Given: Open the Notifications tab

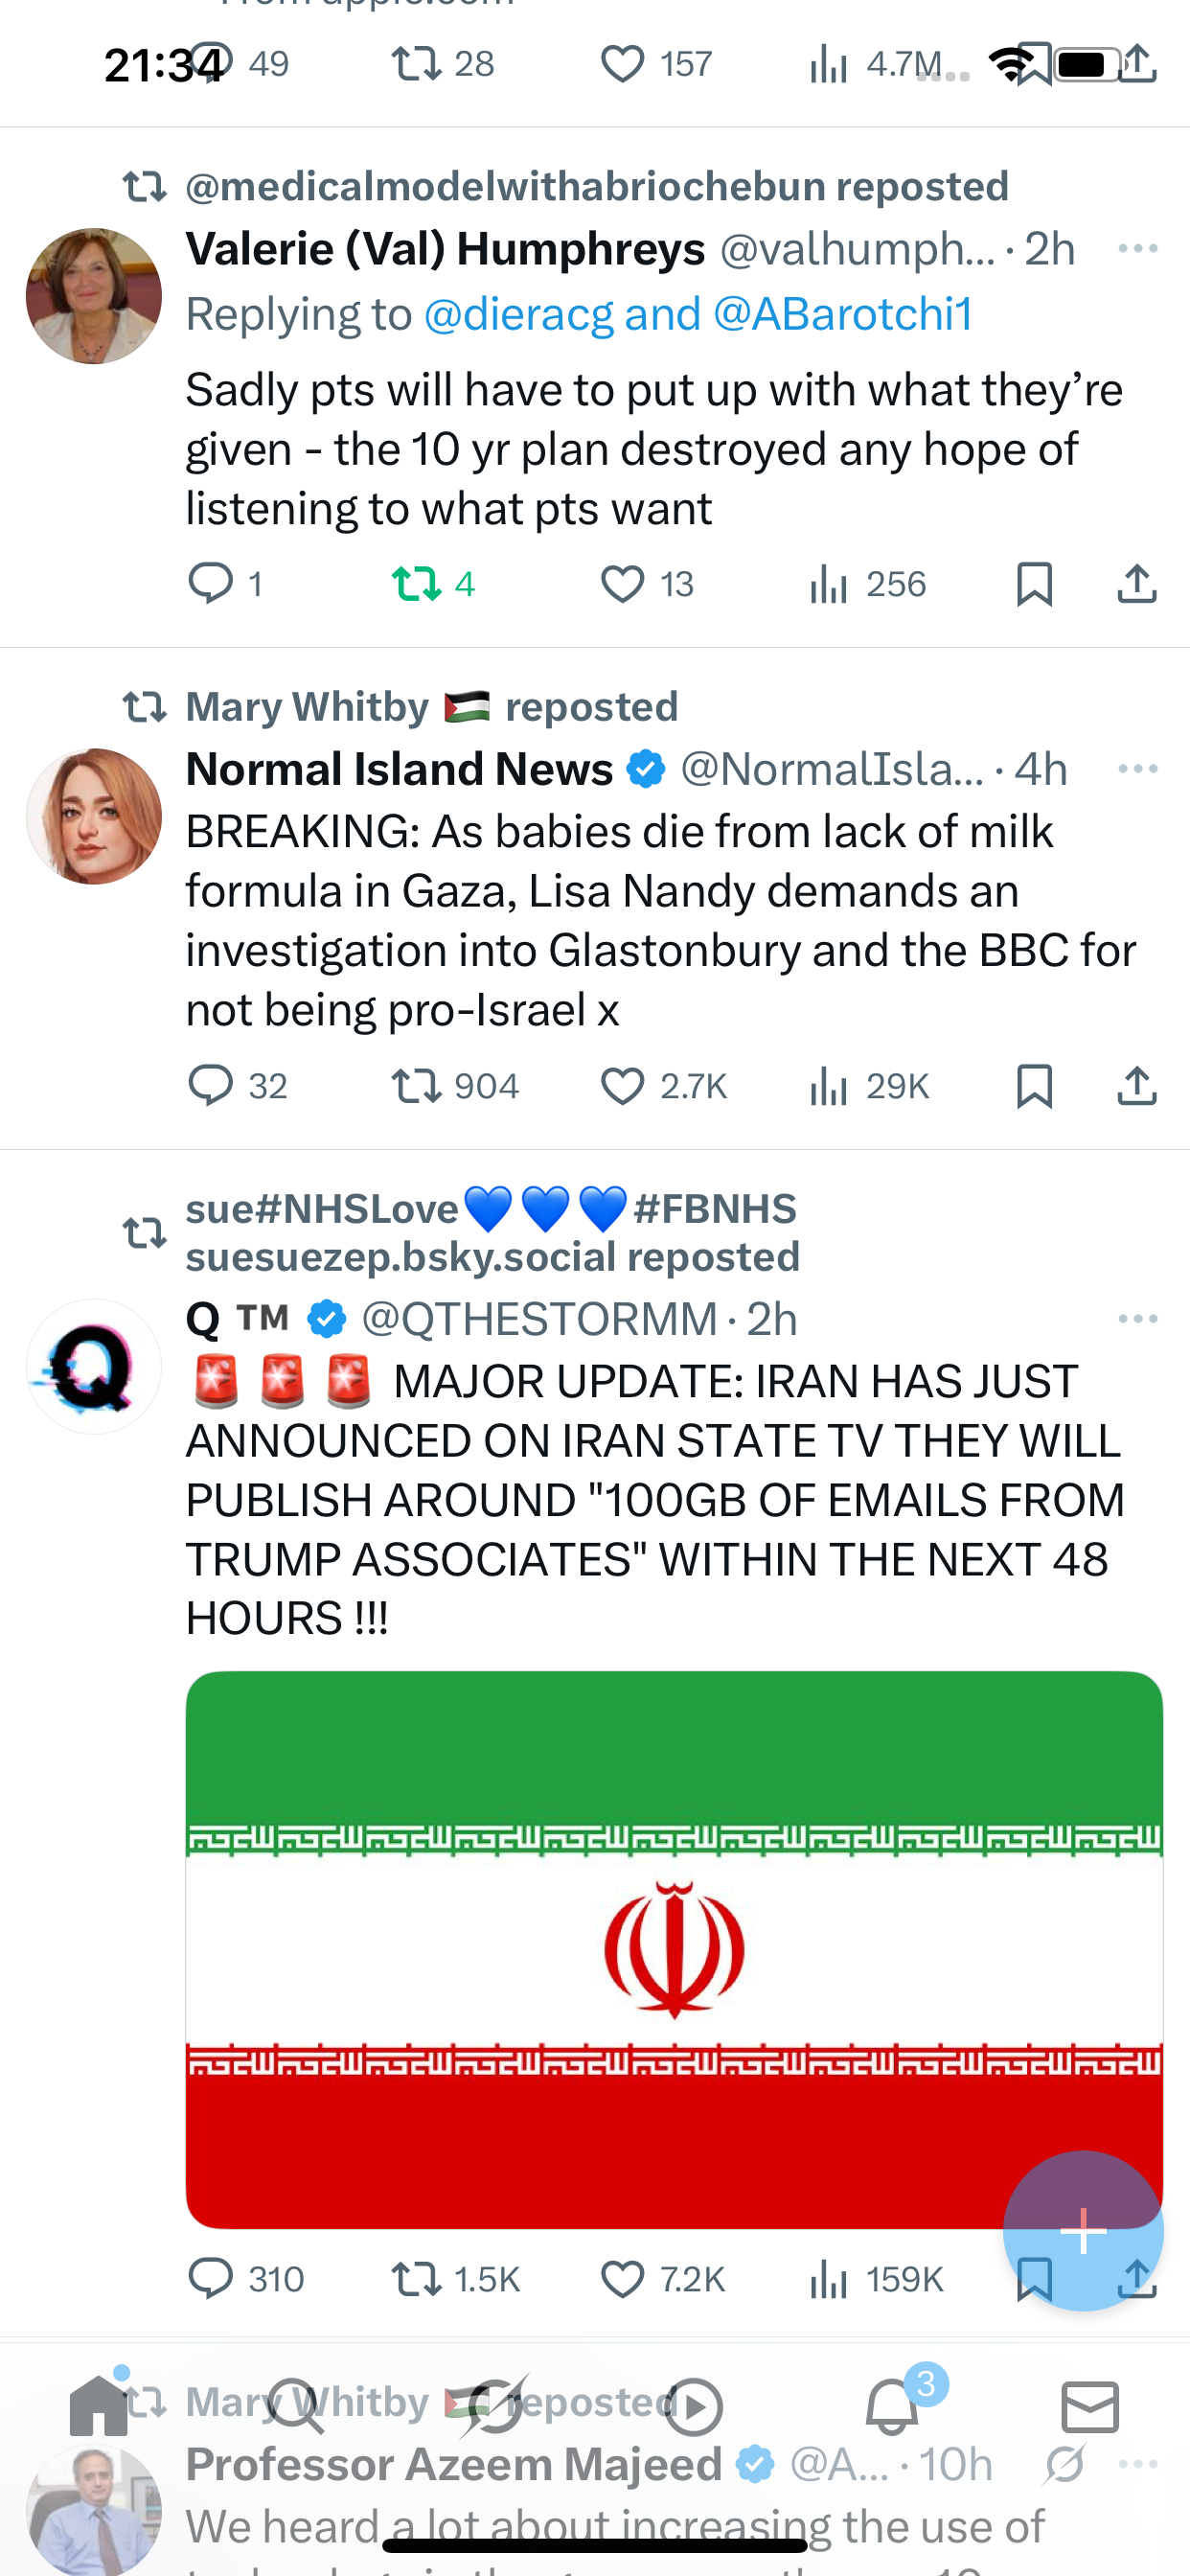Looking at the screenshot, I should [892, 2406].
